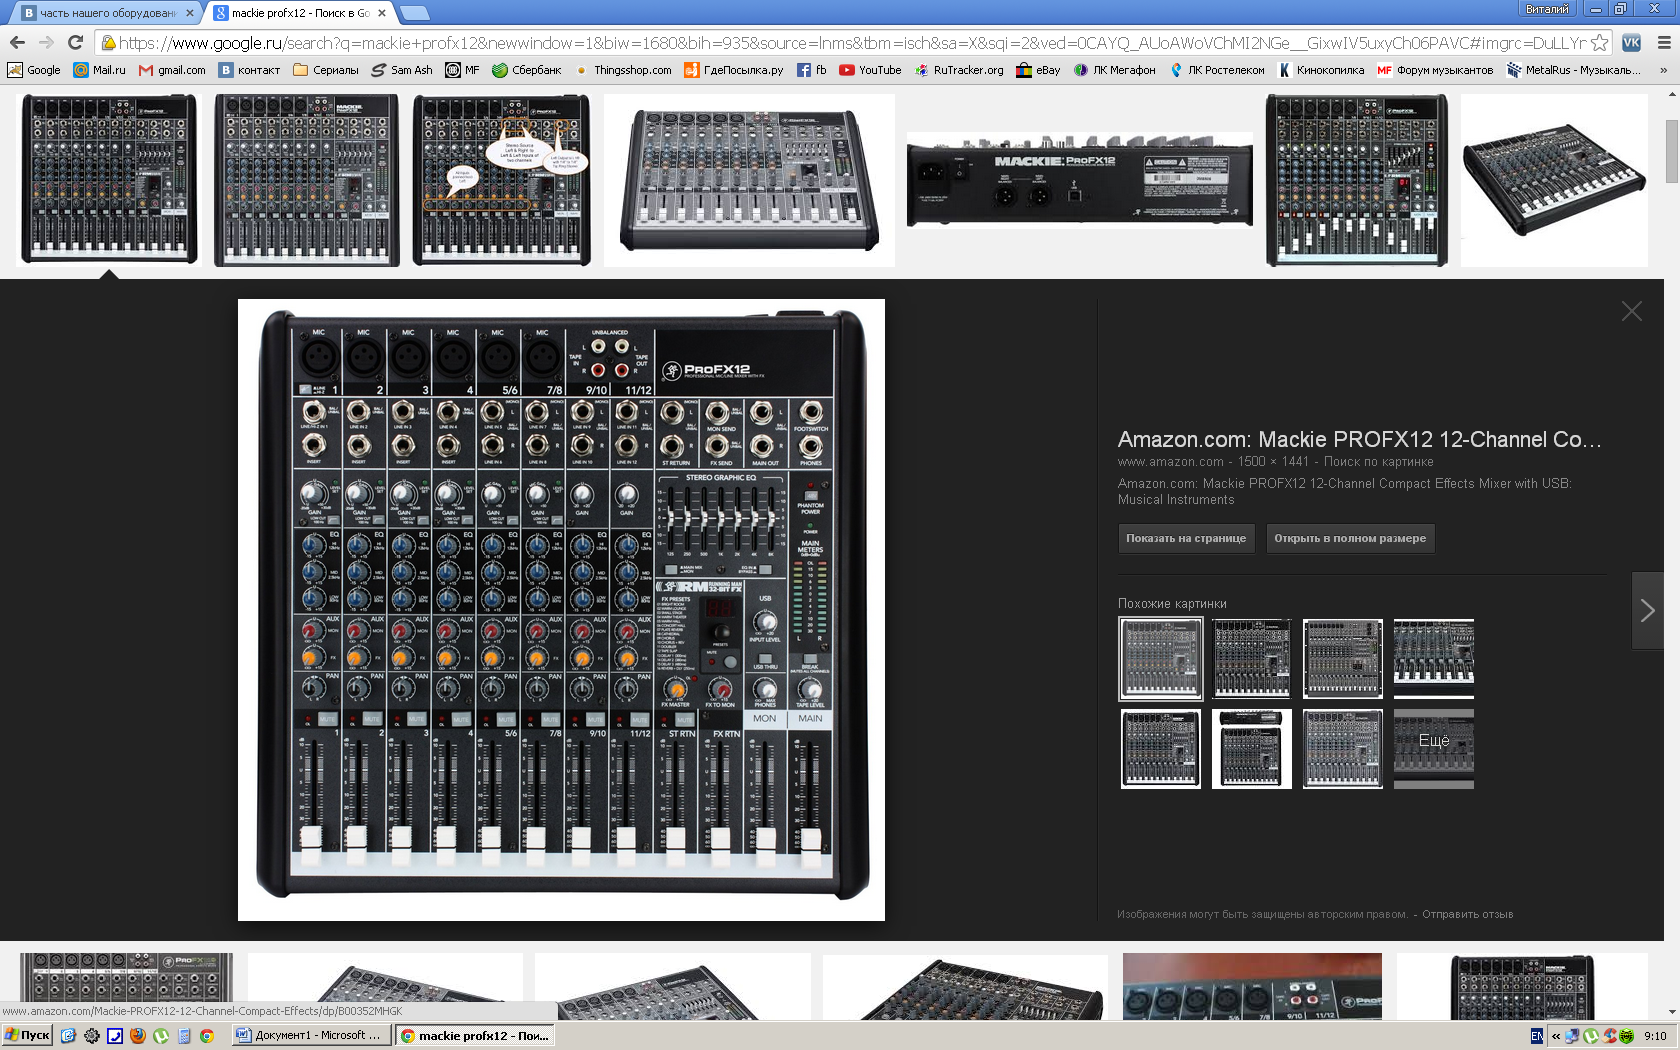Image resolution: width=1680 pixels, height=1050 pixels.
Task: Open the VK extension icon
Action: click(1631, 43)
